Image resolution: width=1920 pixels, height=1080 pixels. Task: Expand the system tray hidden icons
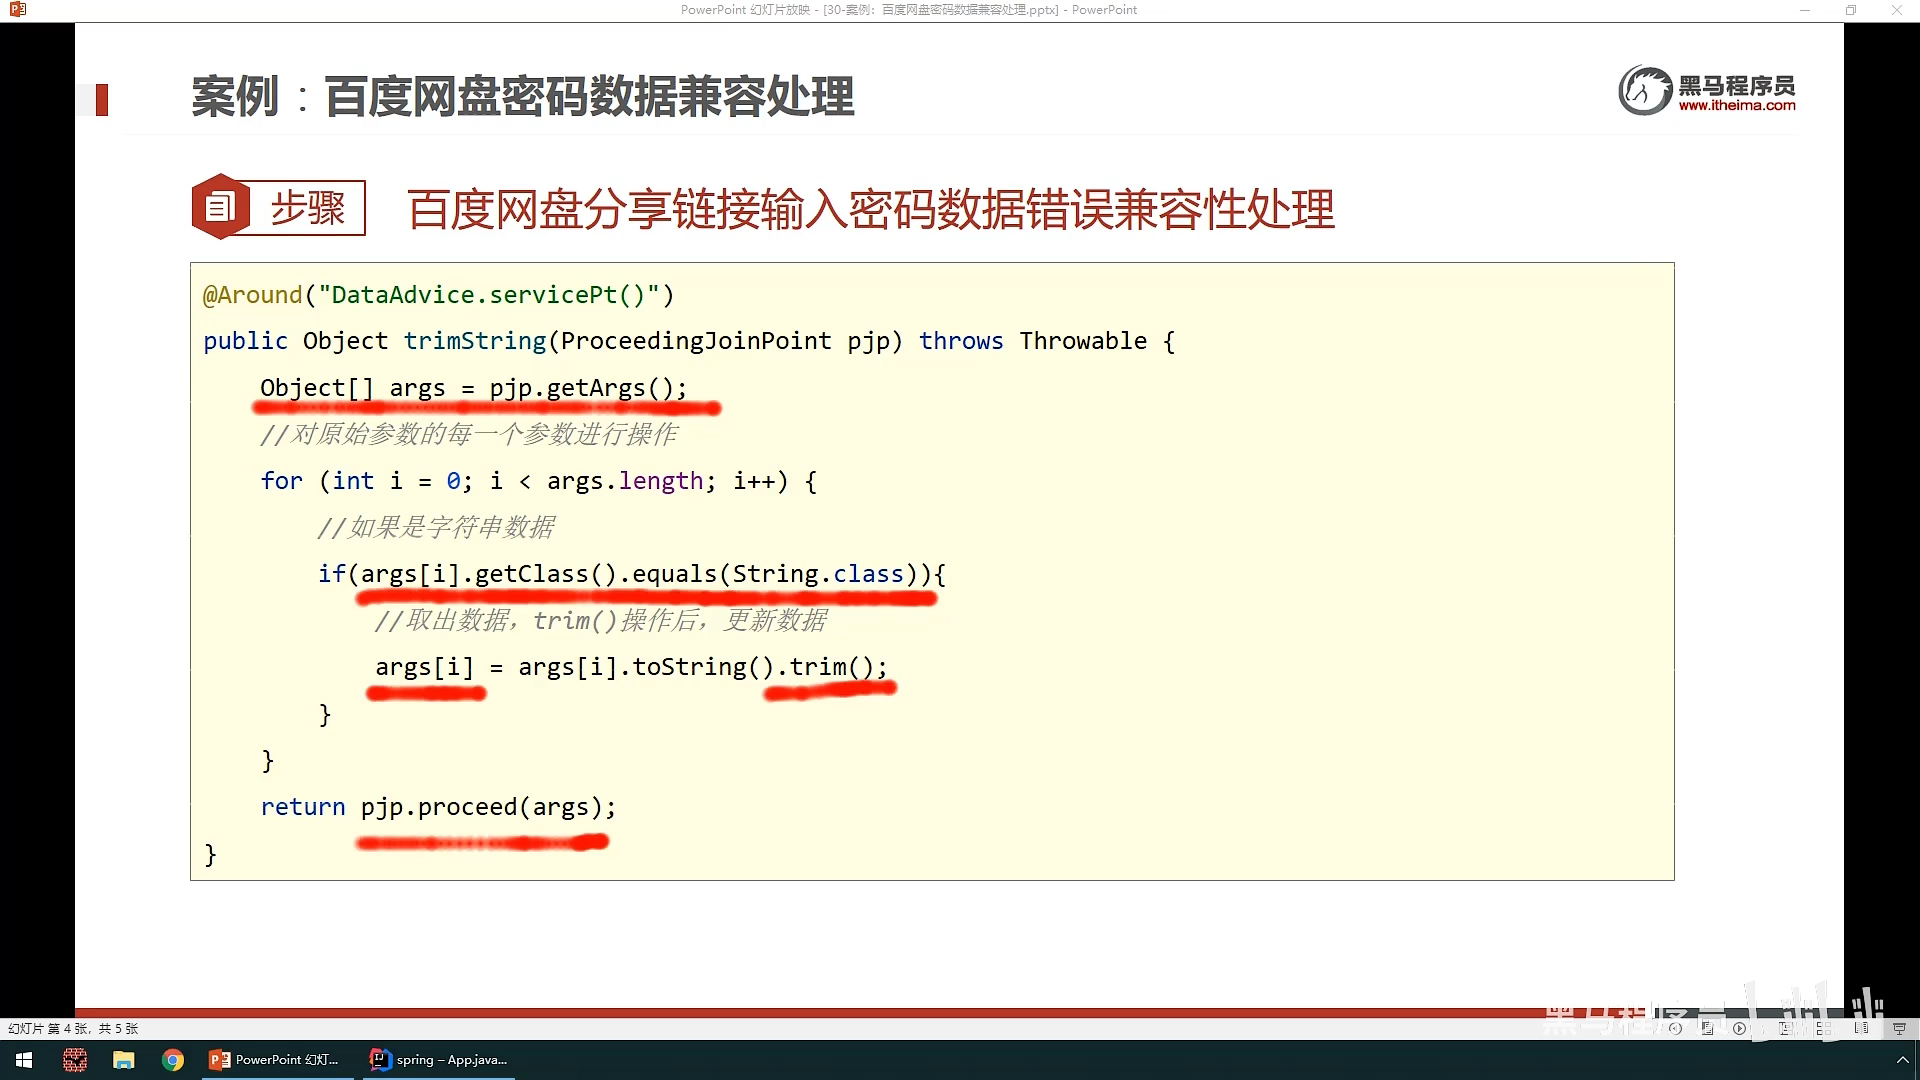pyautogui.click(x=1901, y=1060)
